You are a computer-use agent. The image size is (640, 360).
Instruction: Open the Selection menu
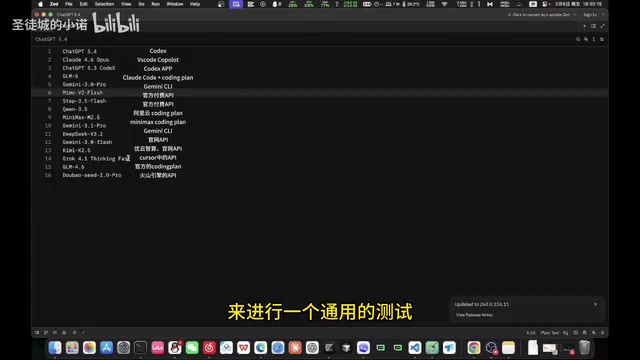pyautogui.click(x=104, y=4)
